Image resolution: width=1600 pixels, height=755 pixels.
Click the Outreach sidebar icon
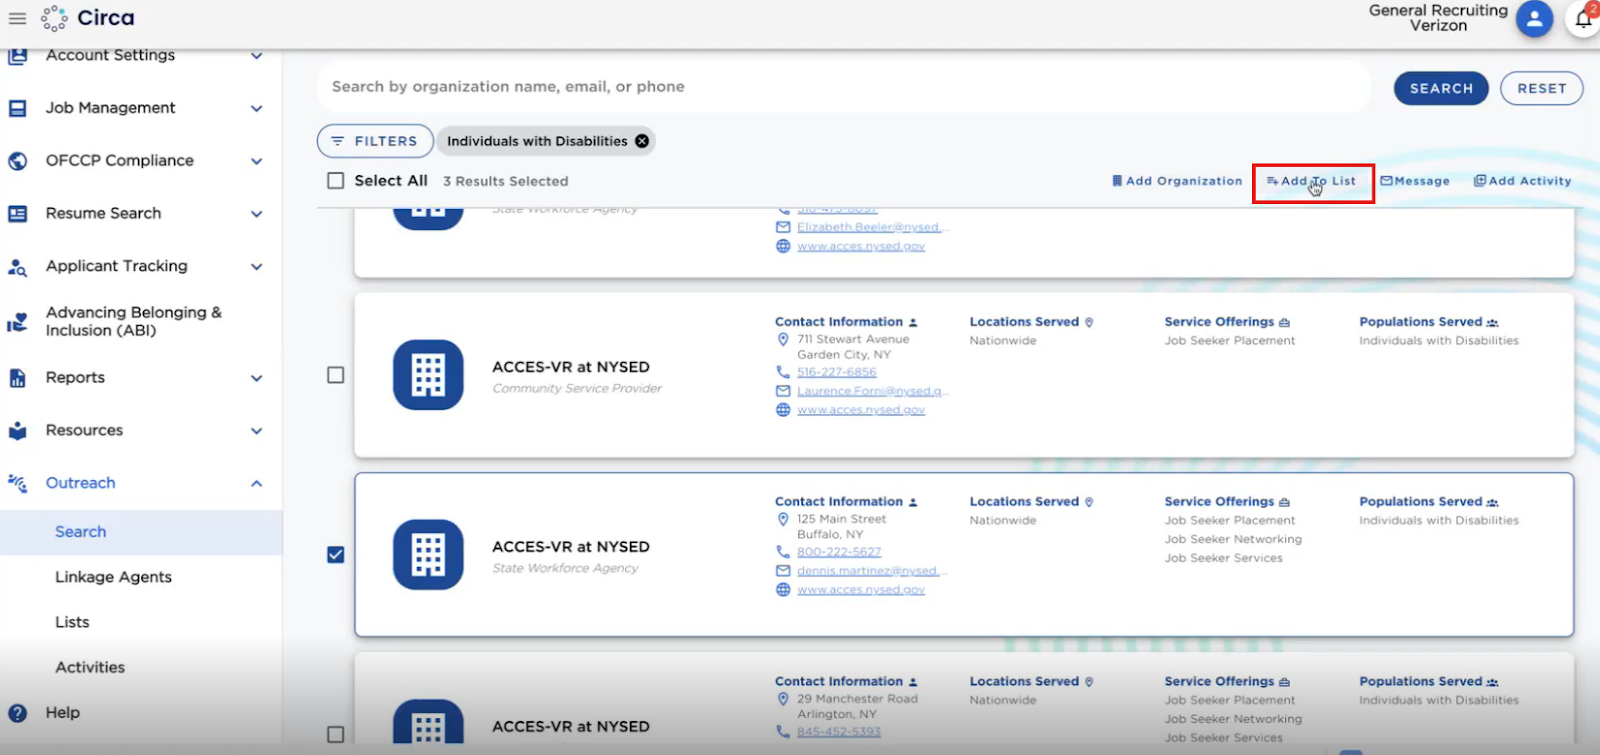click(17, 483)
